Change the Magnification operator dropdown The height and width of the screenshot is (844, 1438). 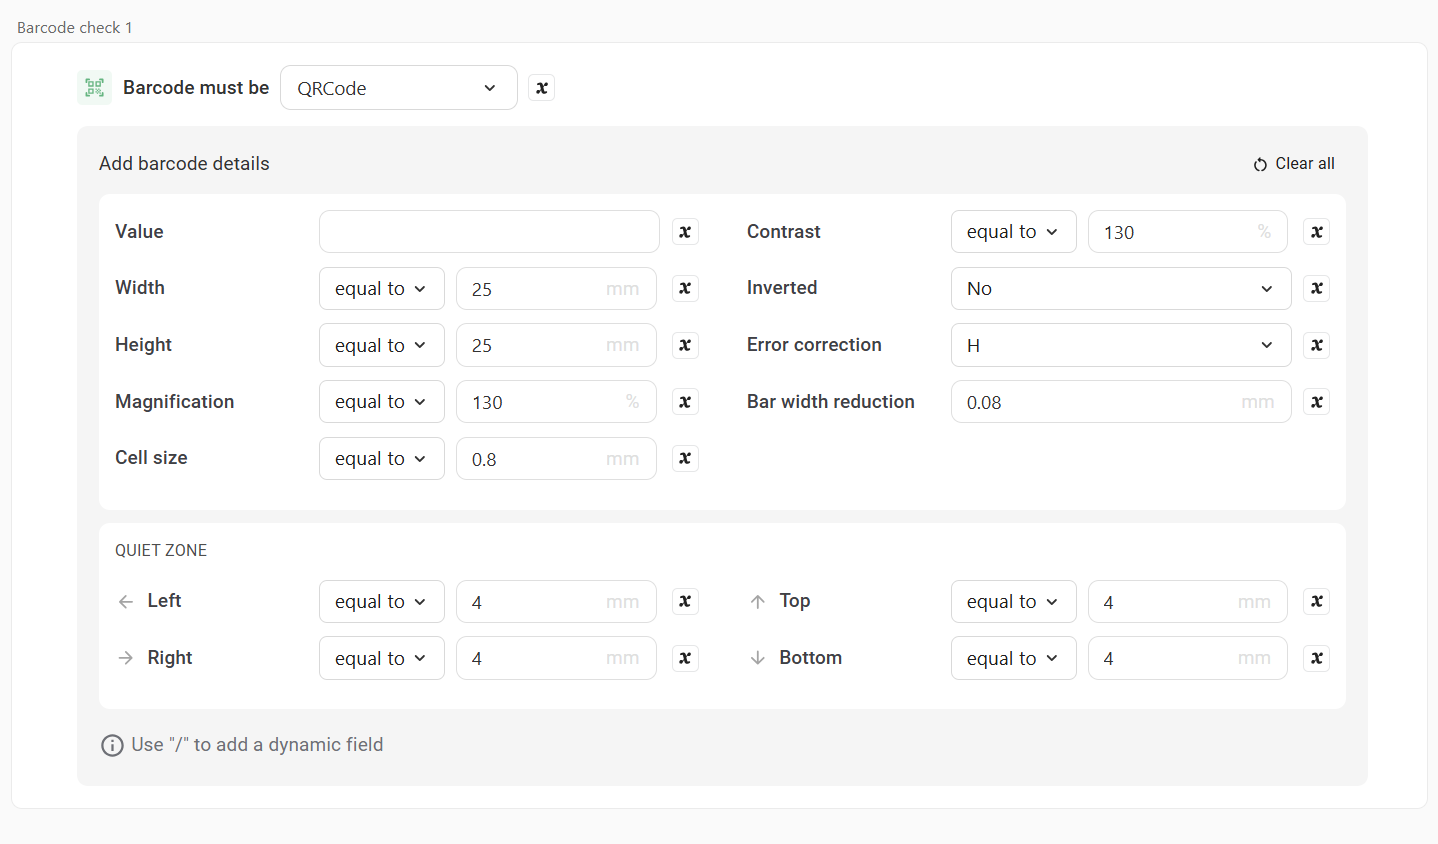(381, 402)
